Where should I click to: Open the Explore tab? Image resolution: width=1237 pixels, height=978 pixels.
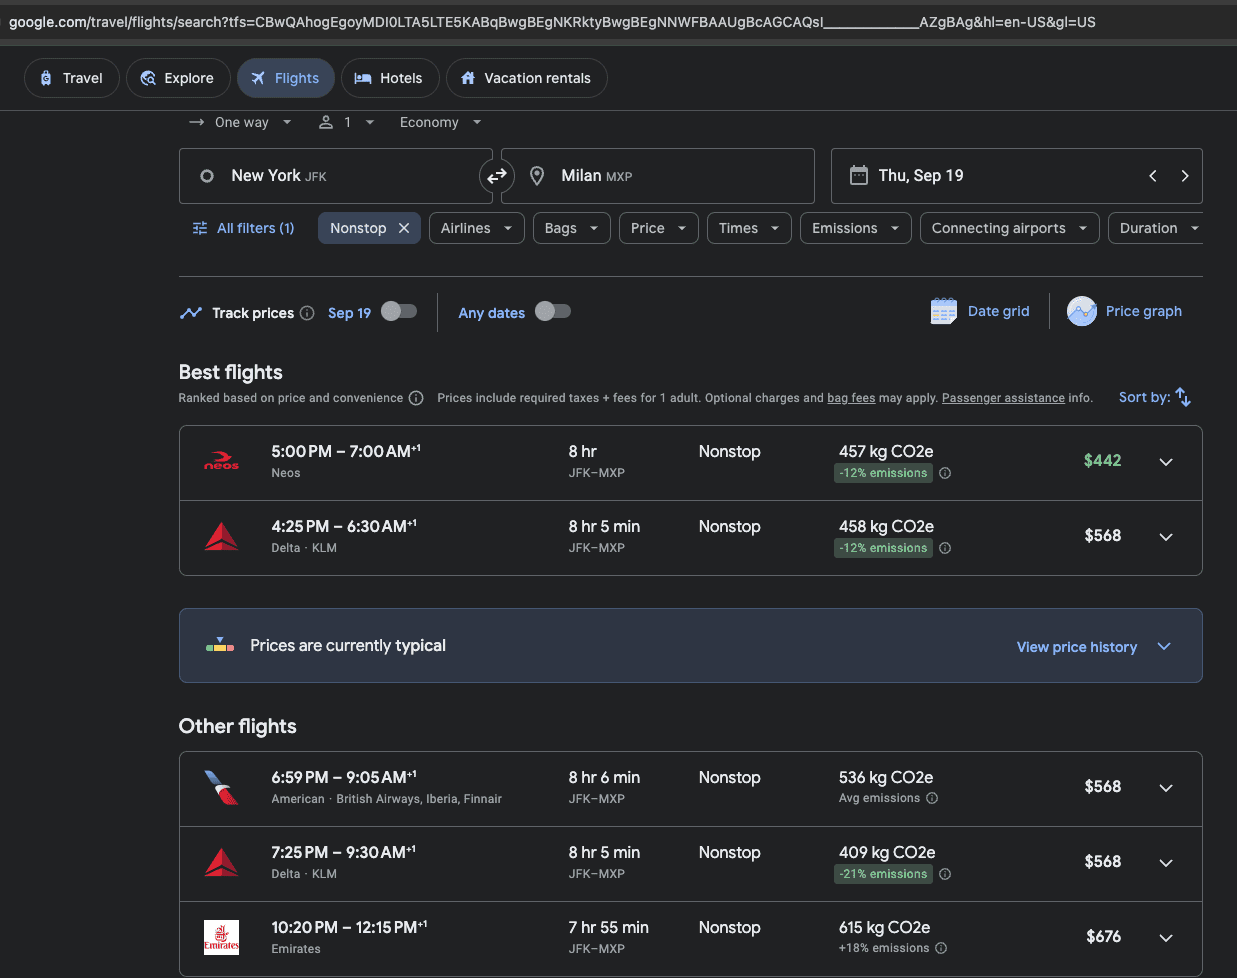177,78
